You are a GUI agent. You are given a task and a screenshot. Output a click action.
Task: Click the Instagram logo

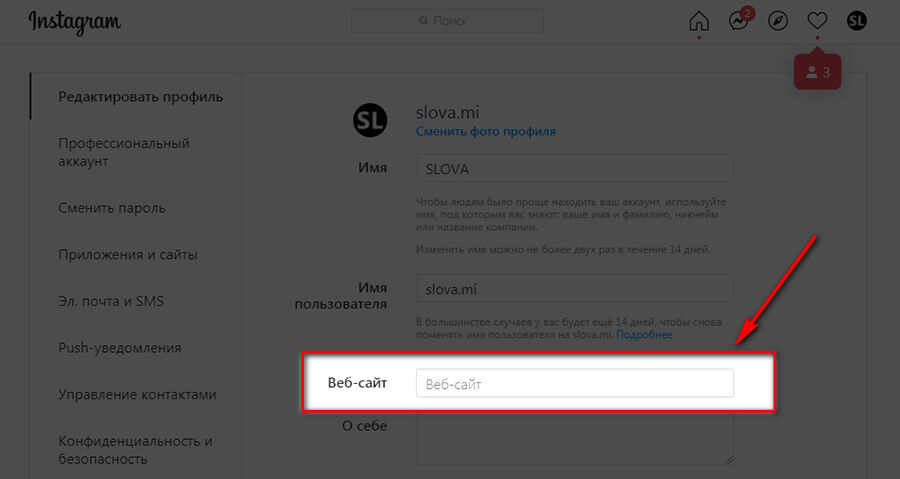tap(75, 21)
